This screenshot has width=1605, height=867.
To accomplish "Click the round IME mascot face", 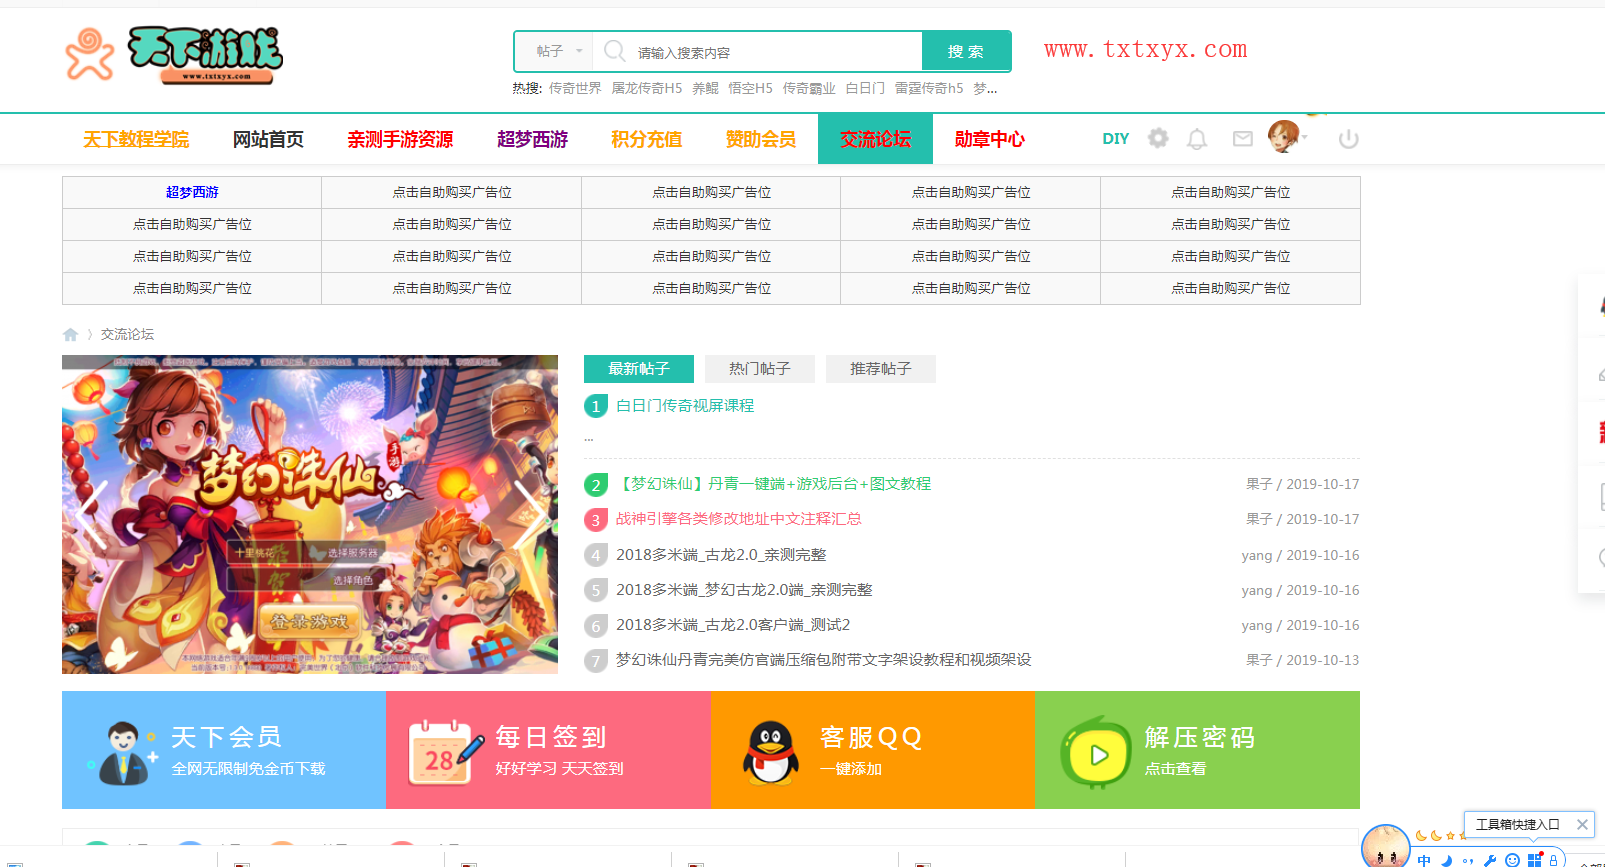I will pyautogui.click(x=1386, y=846).
